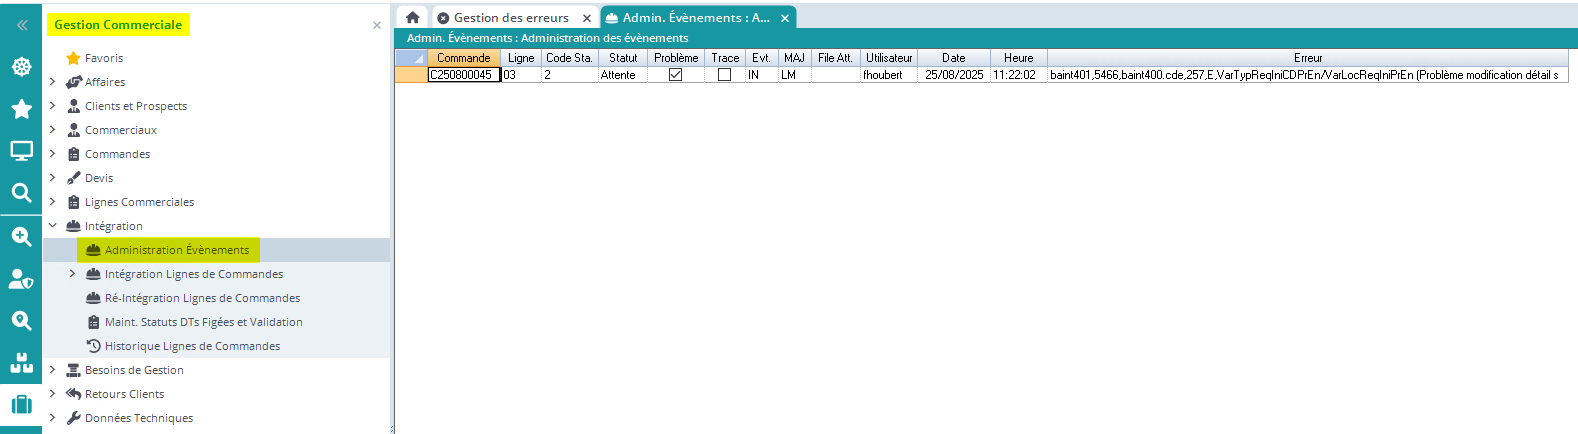The image size is (1578, 434).
Task: Enable the Trace checkbox in the row
Action: point(725,75)
